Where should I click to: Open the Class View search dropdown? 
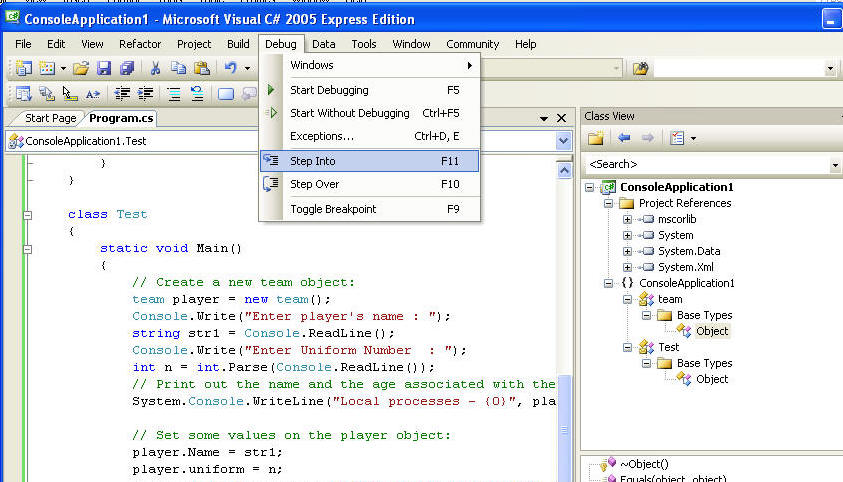click(x=835, y=164)
